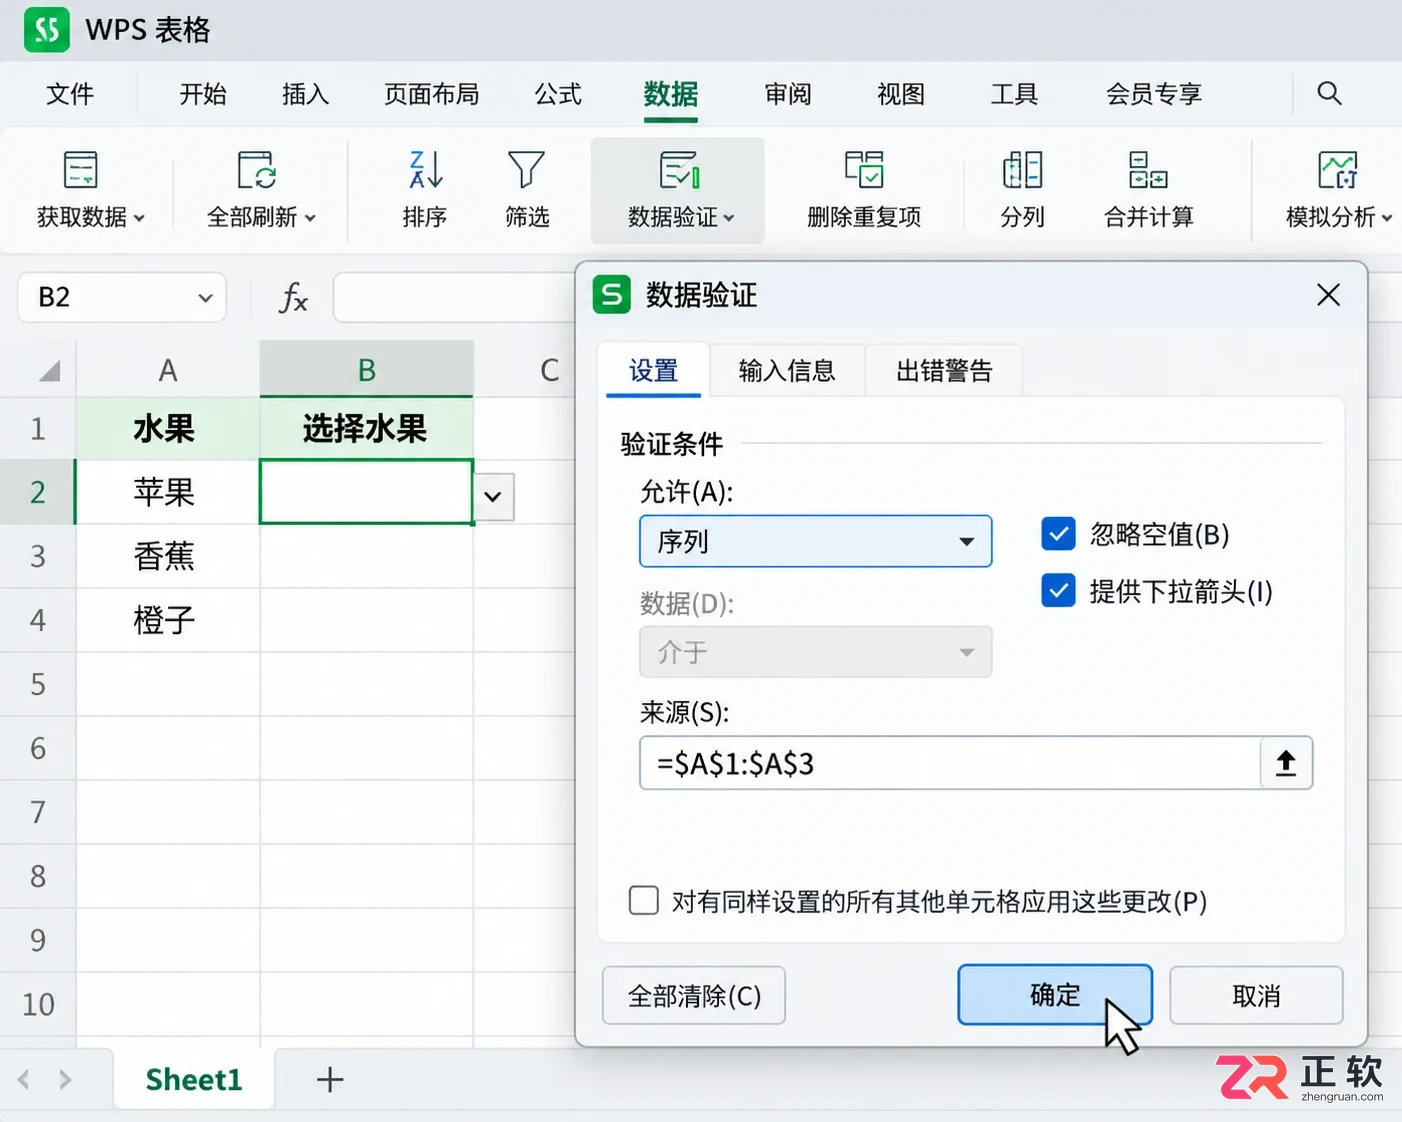
Task: Enable 对有同样设置的所有其他单元格应用这些更改 checkbox
Action: point(644,900)
